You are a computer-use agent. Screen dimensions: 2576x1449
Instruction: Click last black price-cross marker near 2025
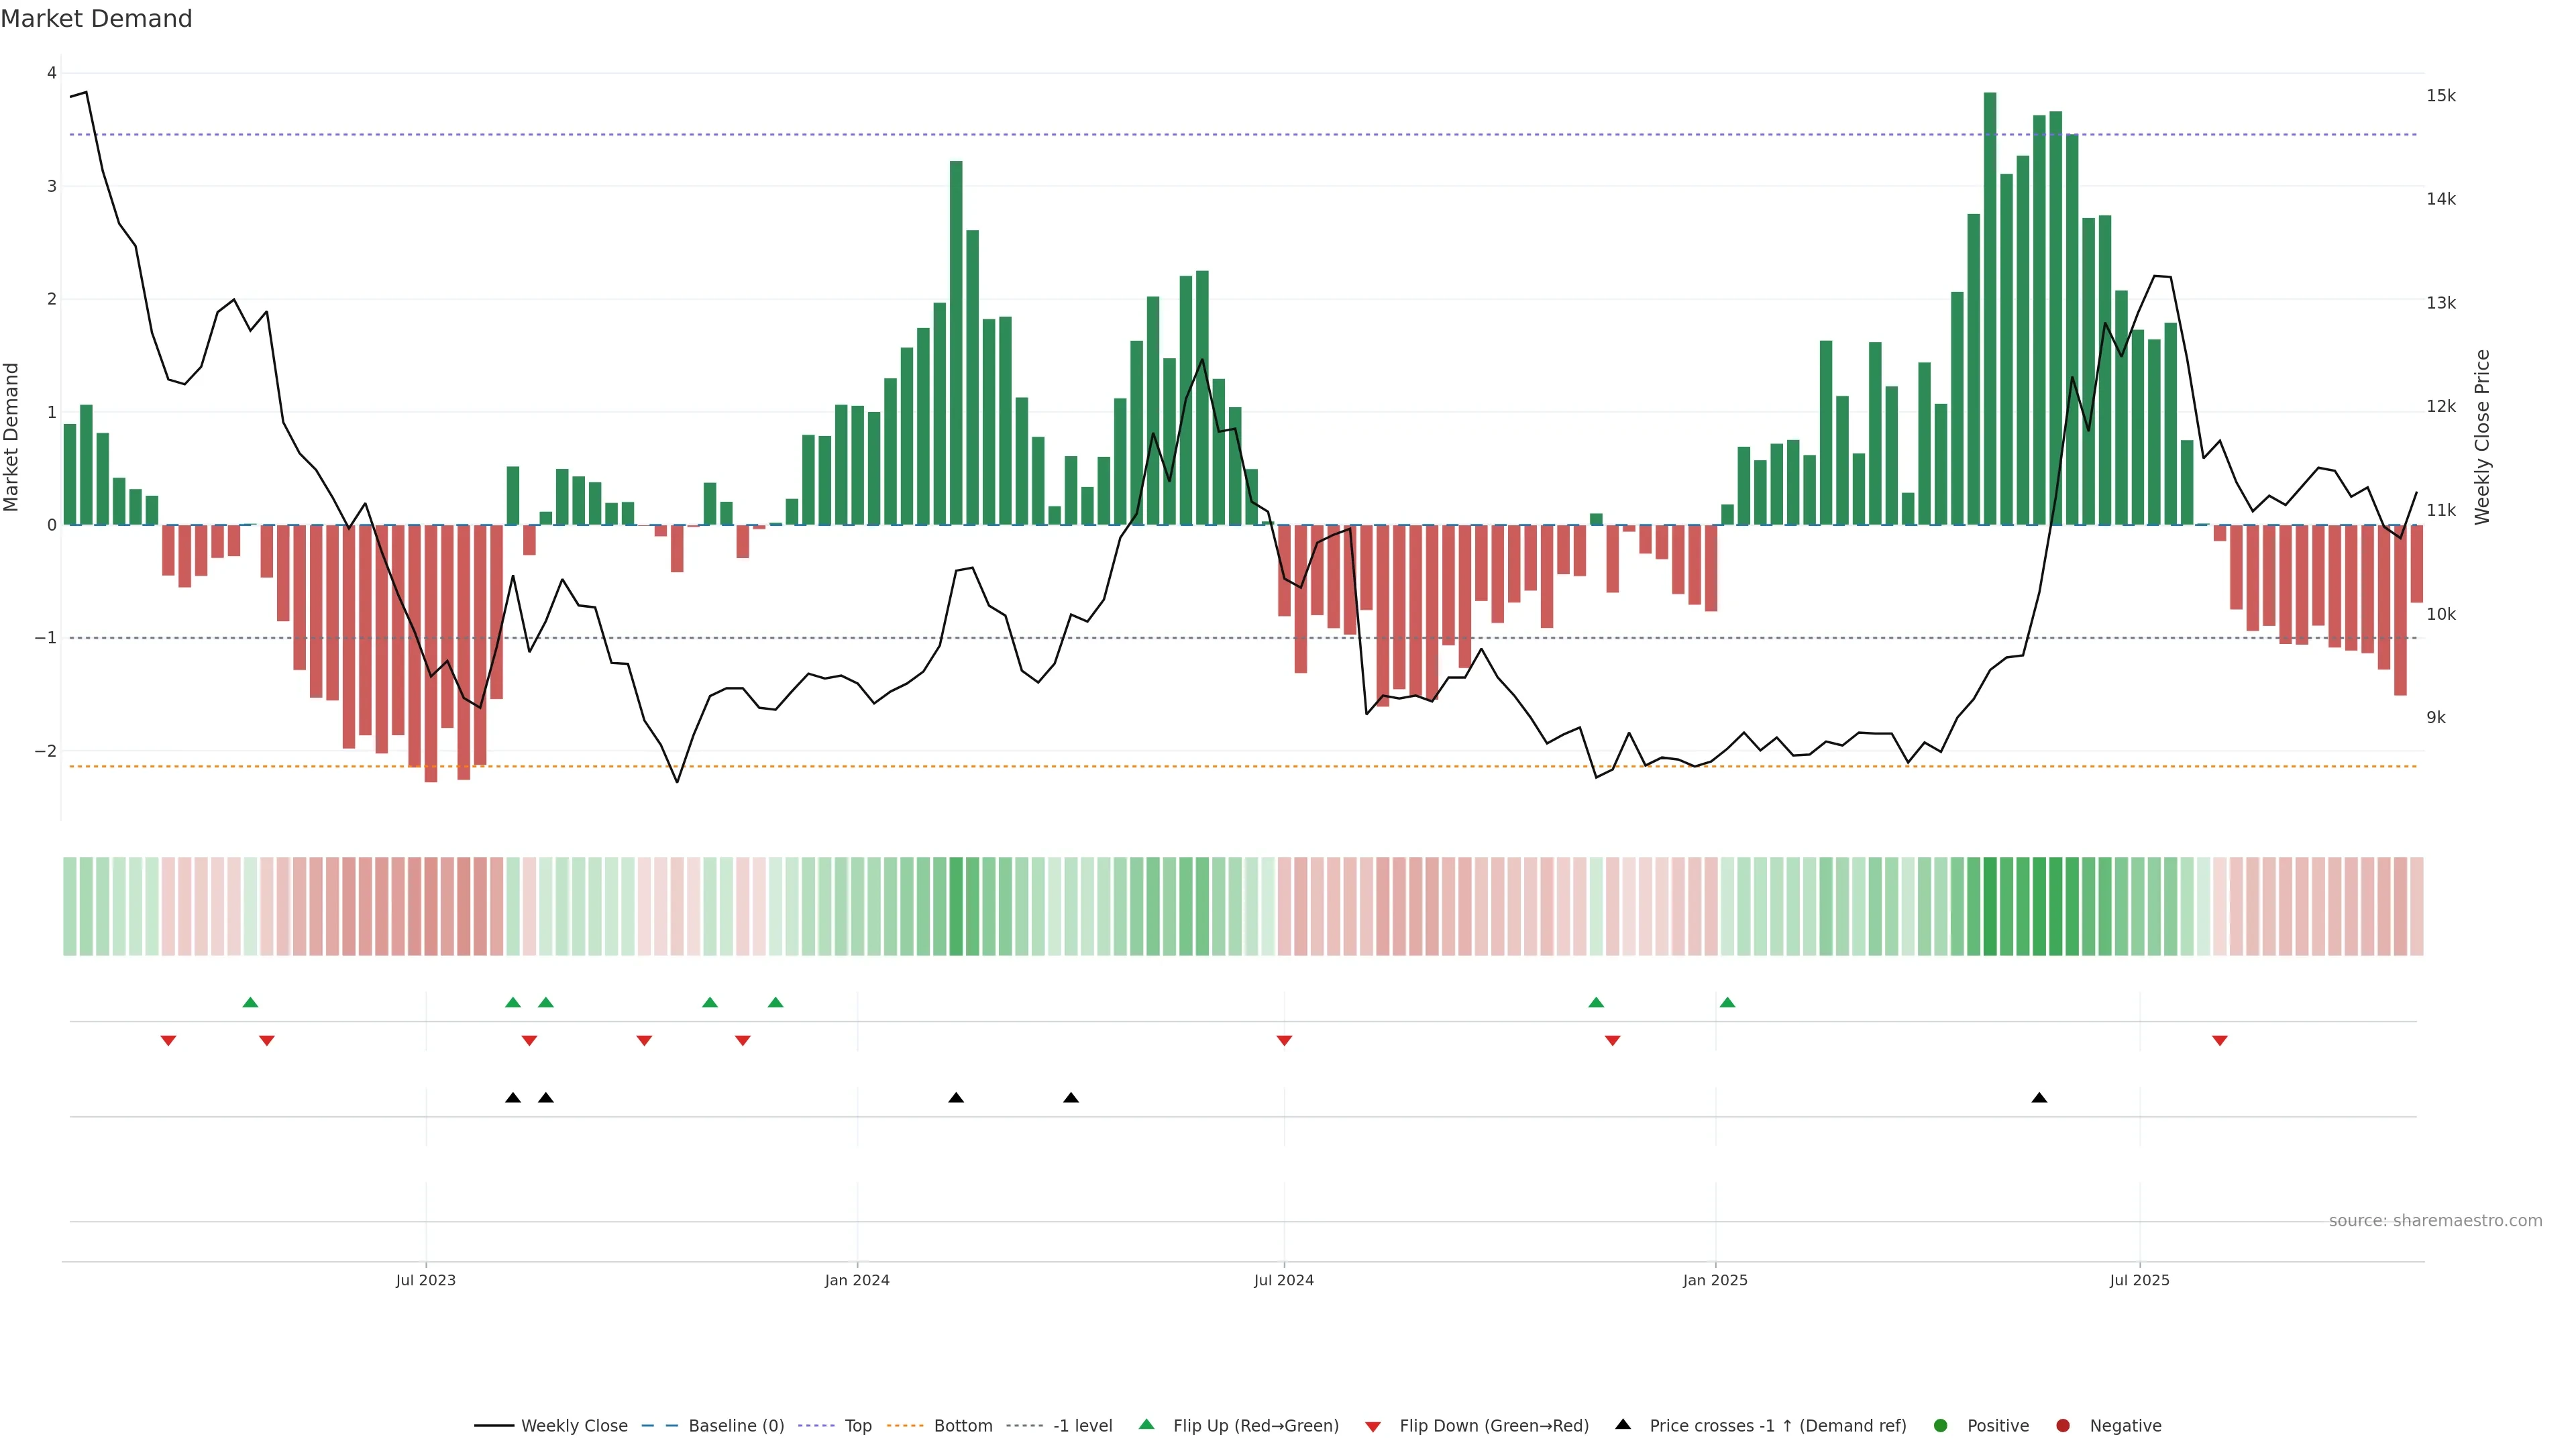tap(2039, 1098)
